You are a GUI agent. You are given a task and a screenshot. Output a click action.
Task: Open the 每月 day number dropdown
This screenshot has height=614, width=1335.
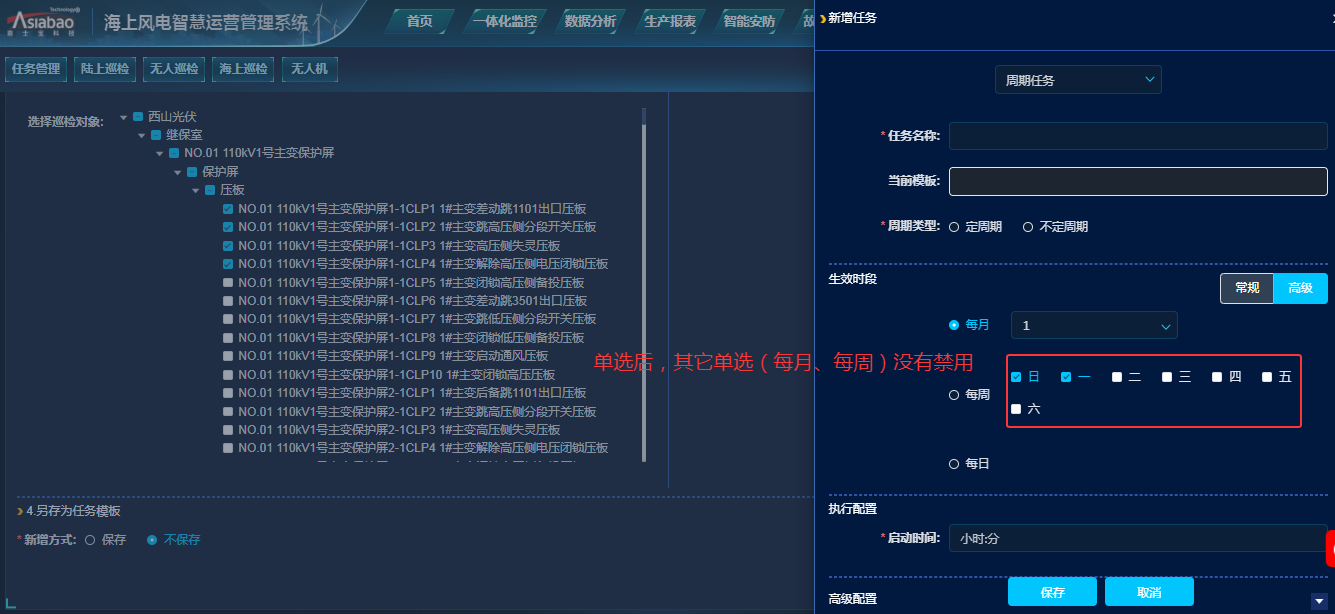pos(1093,326)
